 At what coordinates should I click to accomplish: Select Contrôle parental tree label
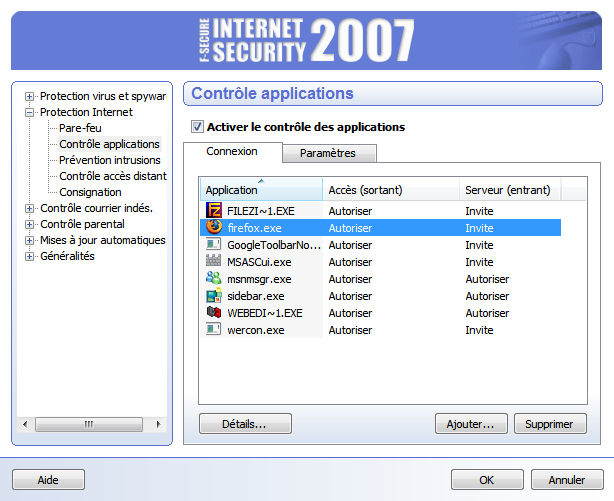82,224
